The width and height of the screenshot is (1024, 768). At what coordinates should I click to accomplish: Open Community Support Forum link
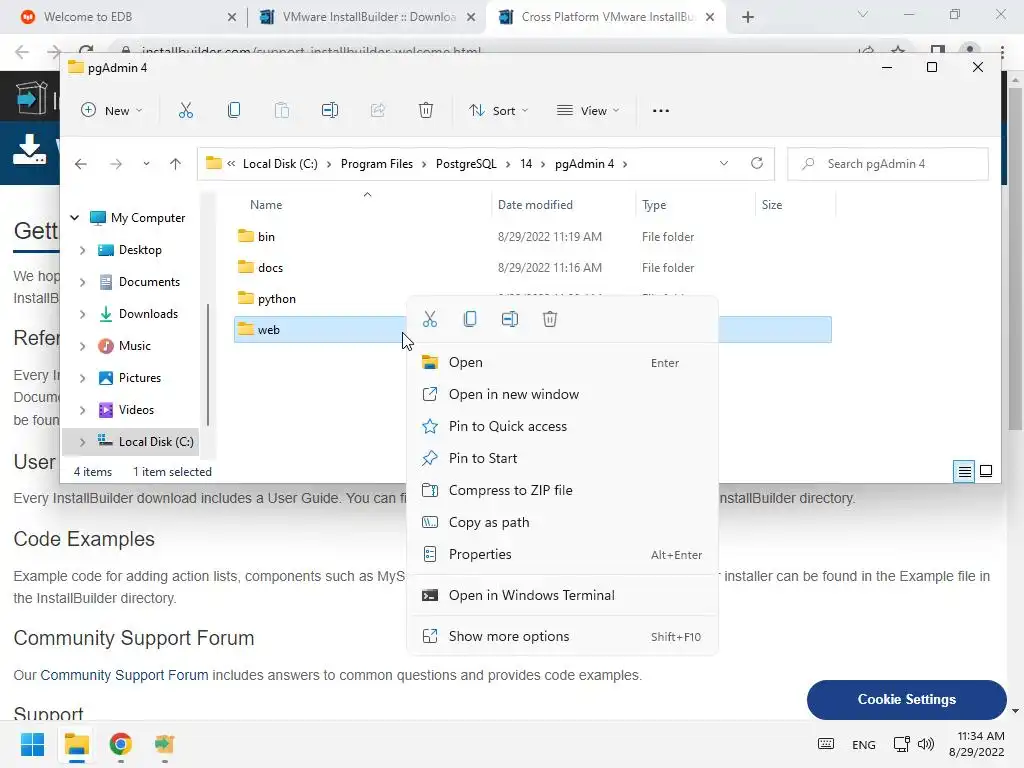tap(124, 675)
